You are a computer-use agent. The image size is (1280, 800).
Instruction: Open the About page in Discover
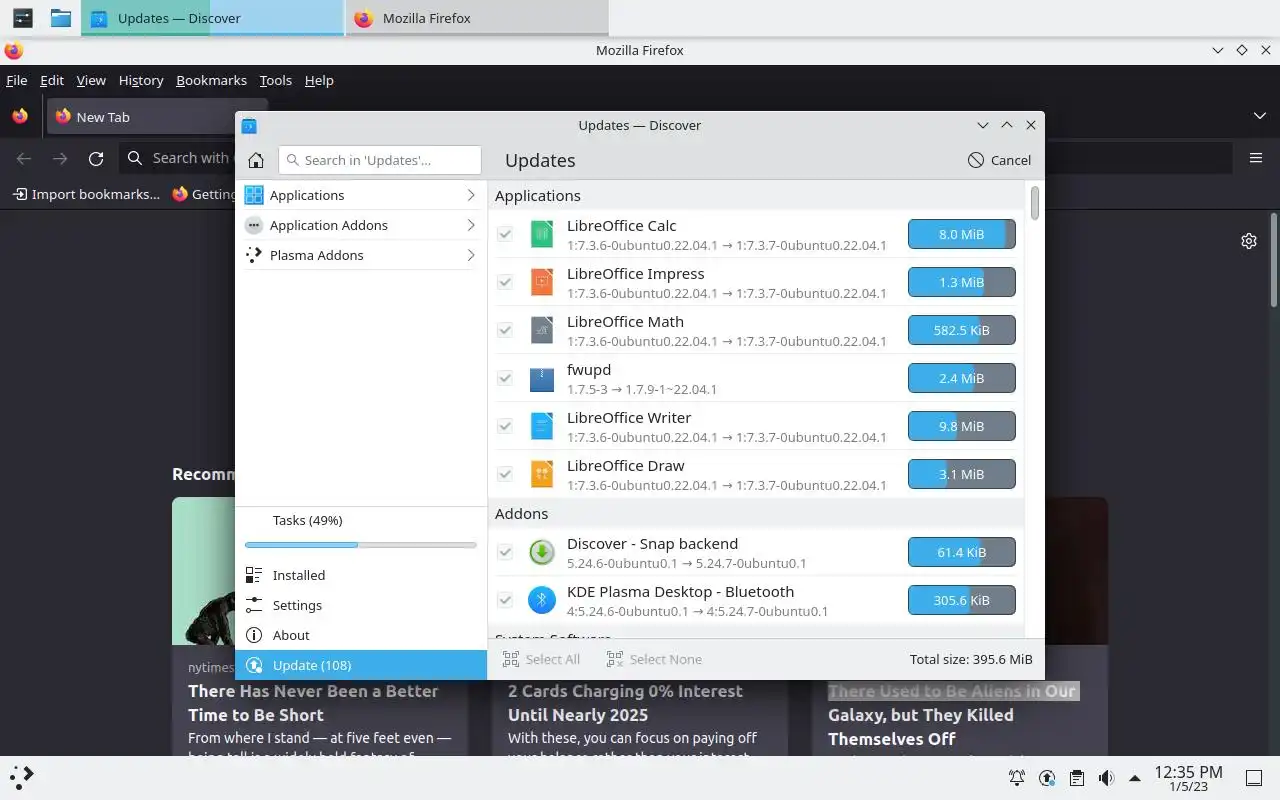[x=361, y=635]
